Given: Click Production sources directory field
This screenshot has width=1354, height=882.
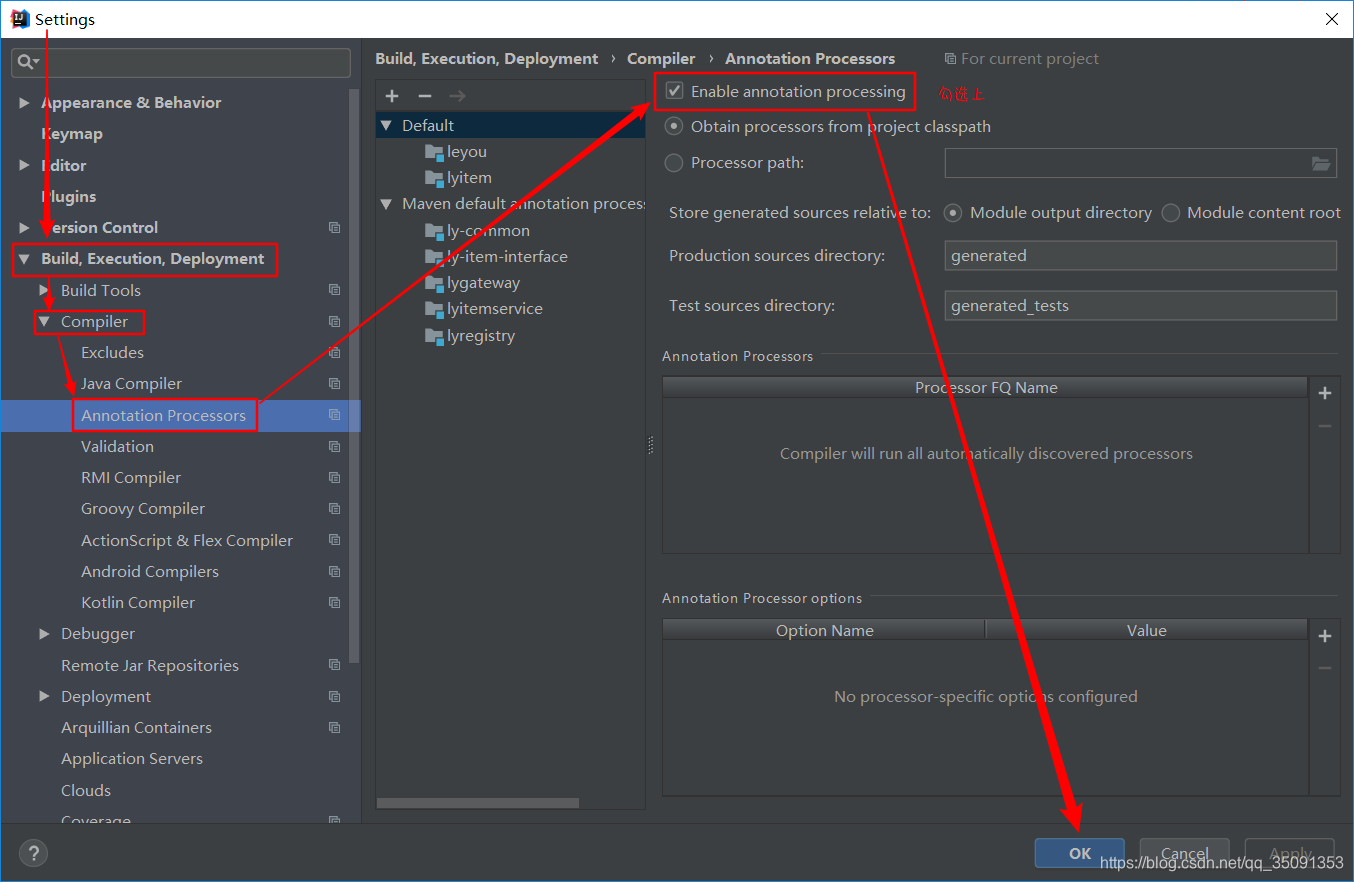Looking at the screenshot, I should (x=1141, y=256).
